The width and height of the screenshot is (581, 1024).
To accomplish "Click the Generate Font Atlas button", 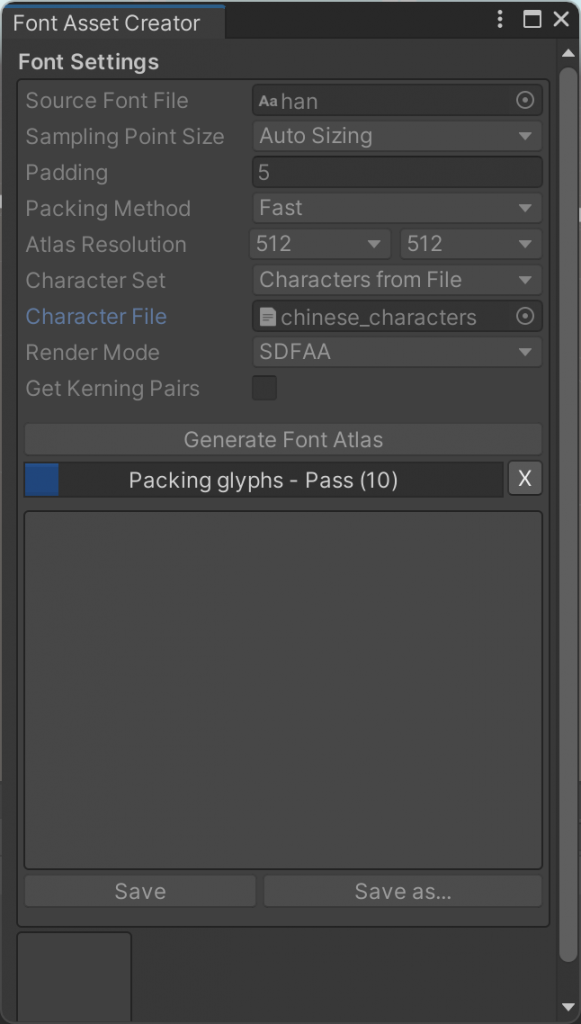I will pos(283,439).
